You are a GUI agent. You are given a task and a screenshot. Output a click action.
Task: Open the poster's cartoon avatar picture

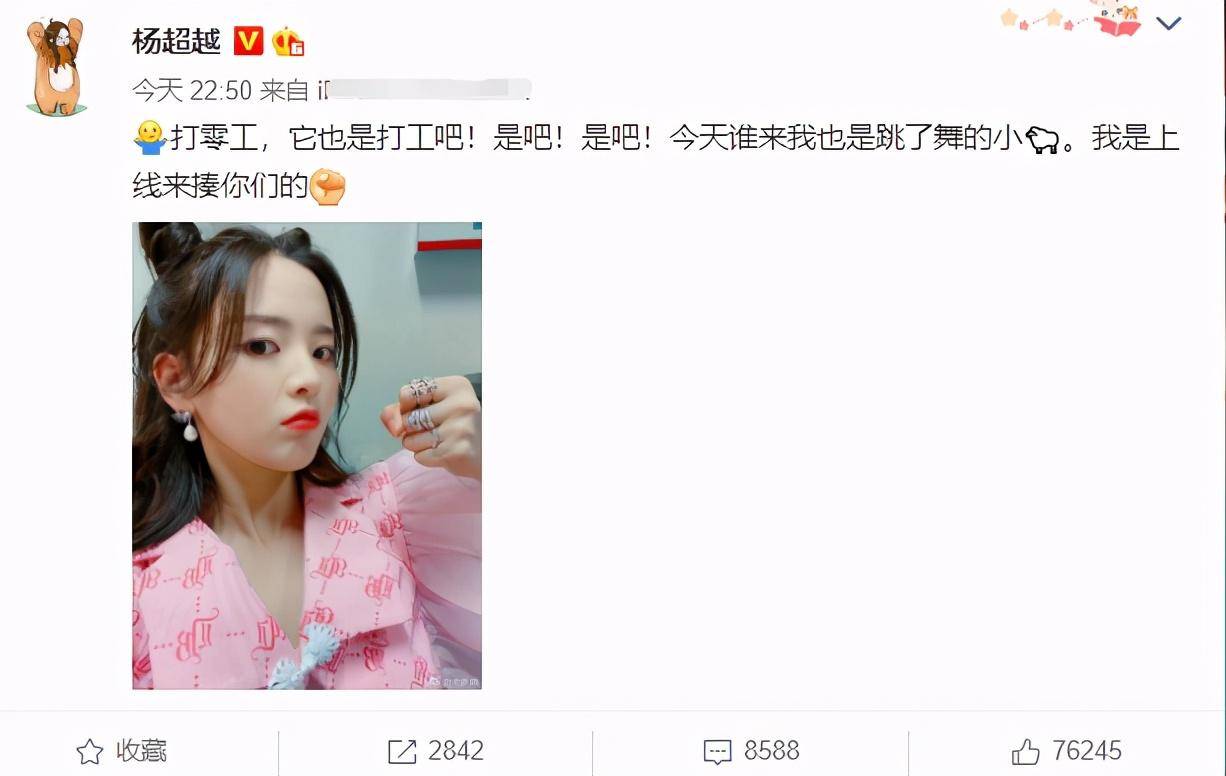[56, 66]
